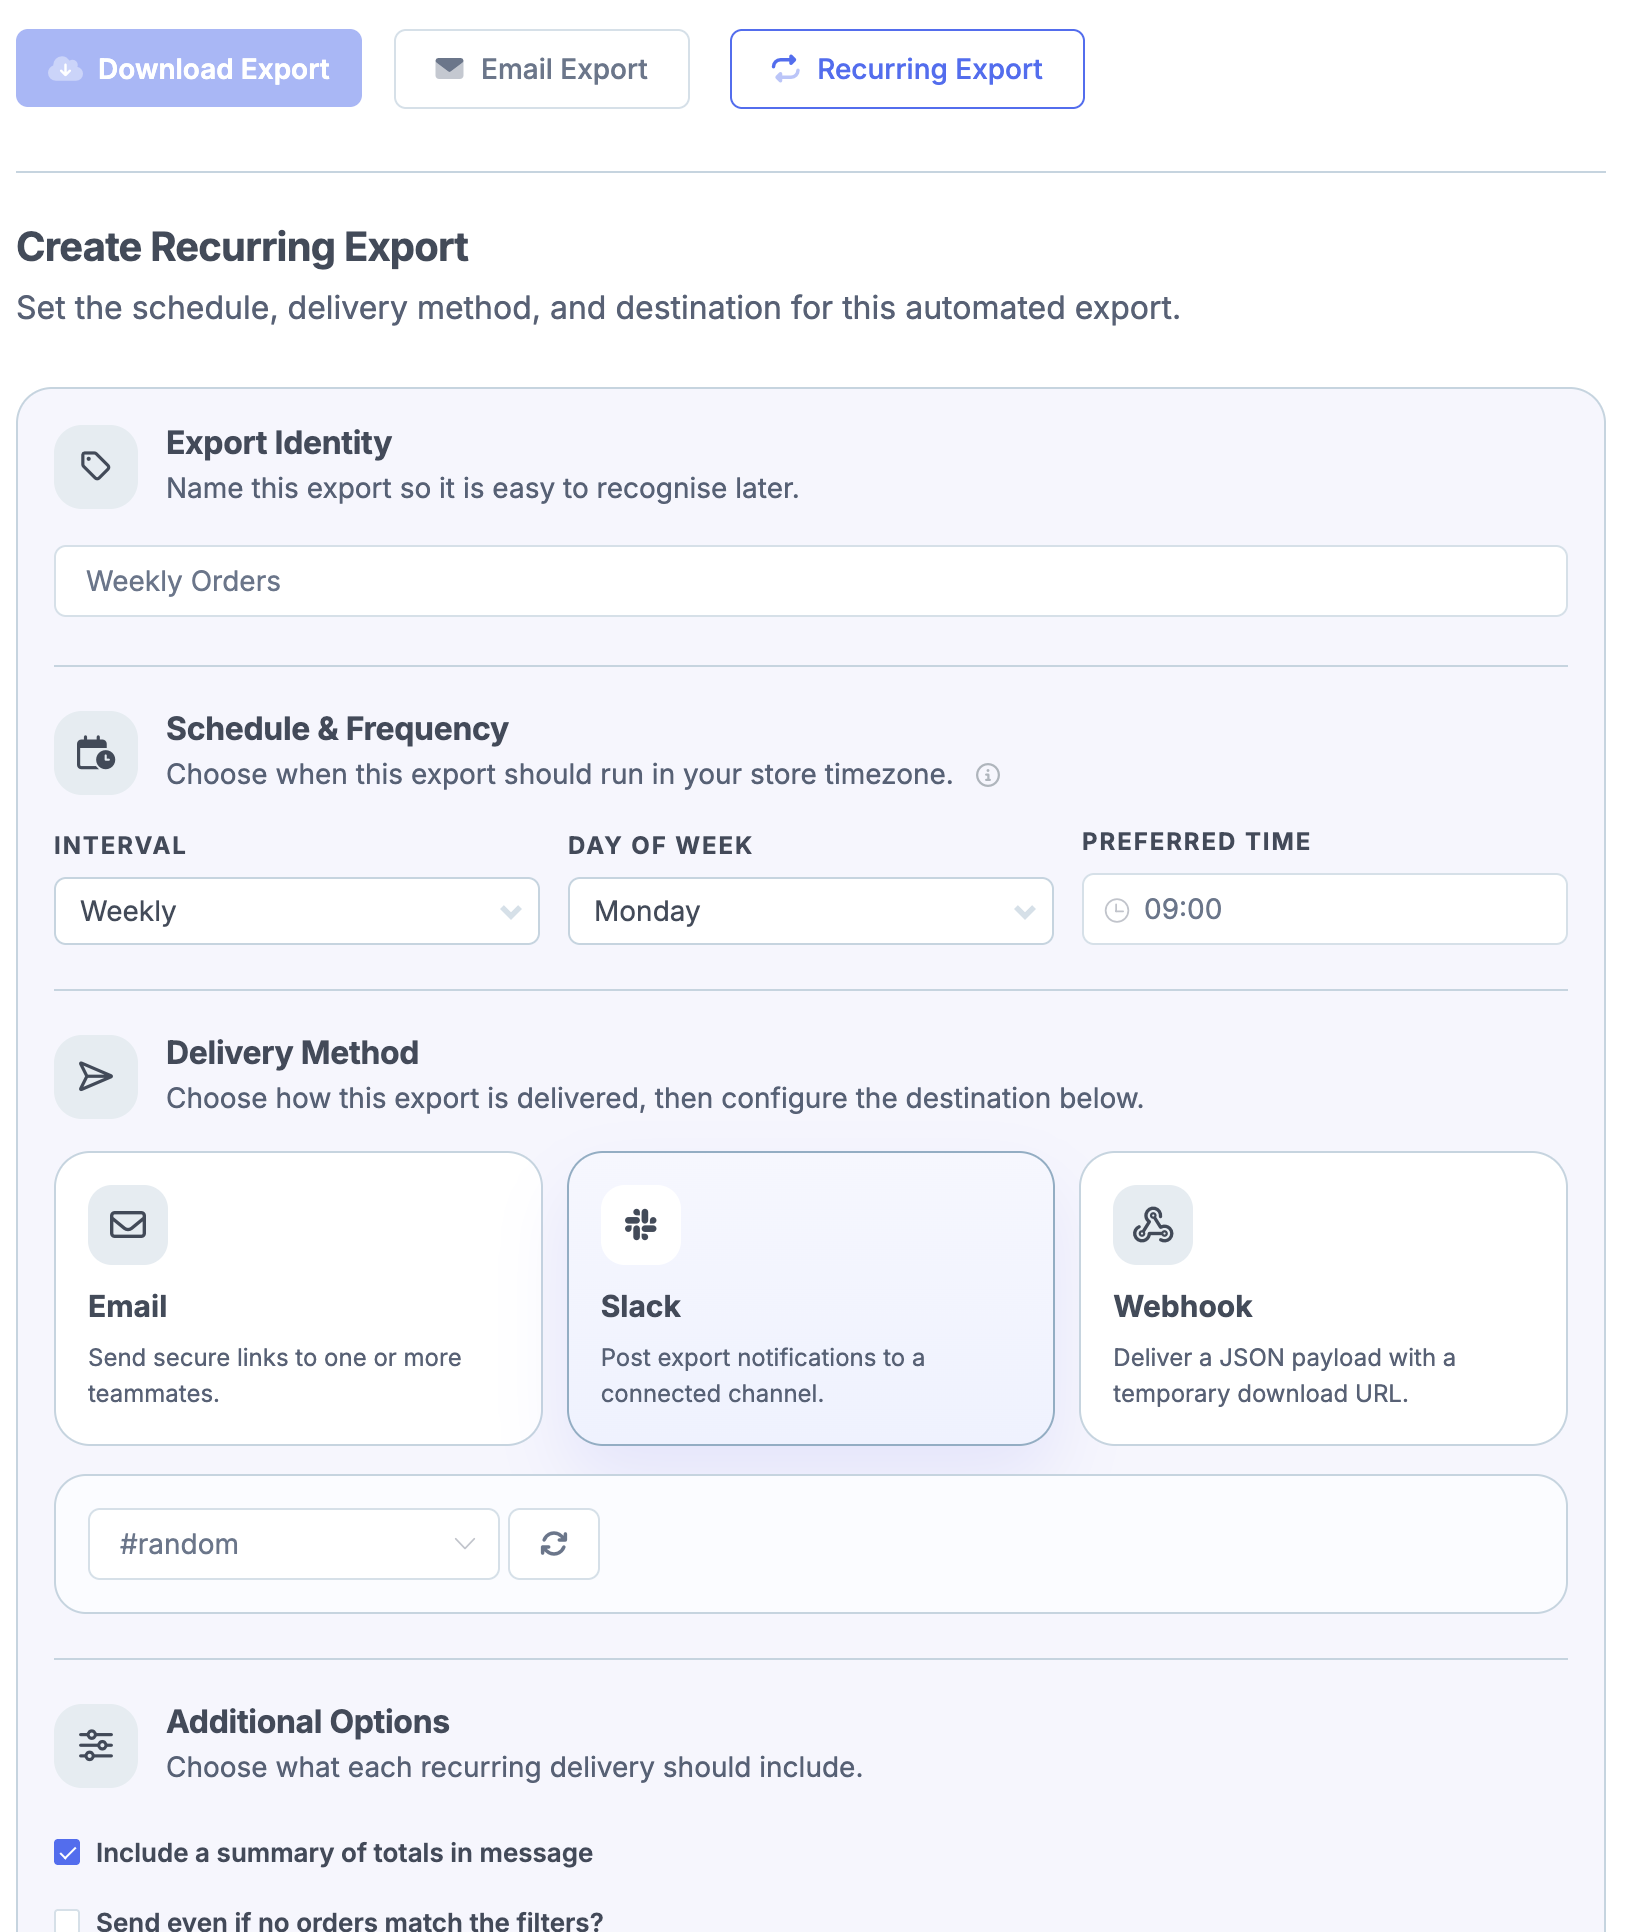Image resolution: width=1628 pixels, height=1932 pixels.
Task: Click the Additional Options sliders icon
Action: click(95, 1745)
